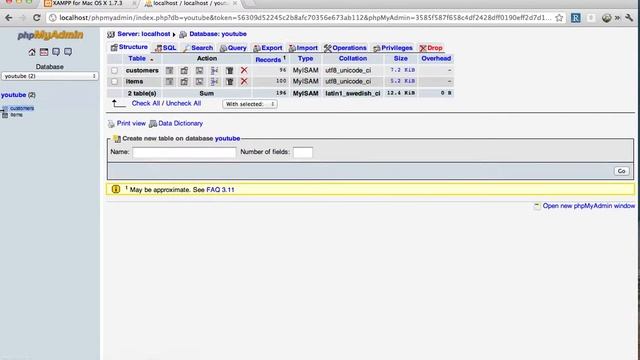
Task: Open the Operations tab
Action: [x=345, y=48]
